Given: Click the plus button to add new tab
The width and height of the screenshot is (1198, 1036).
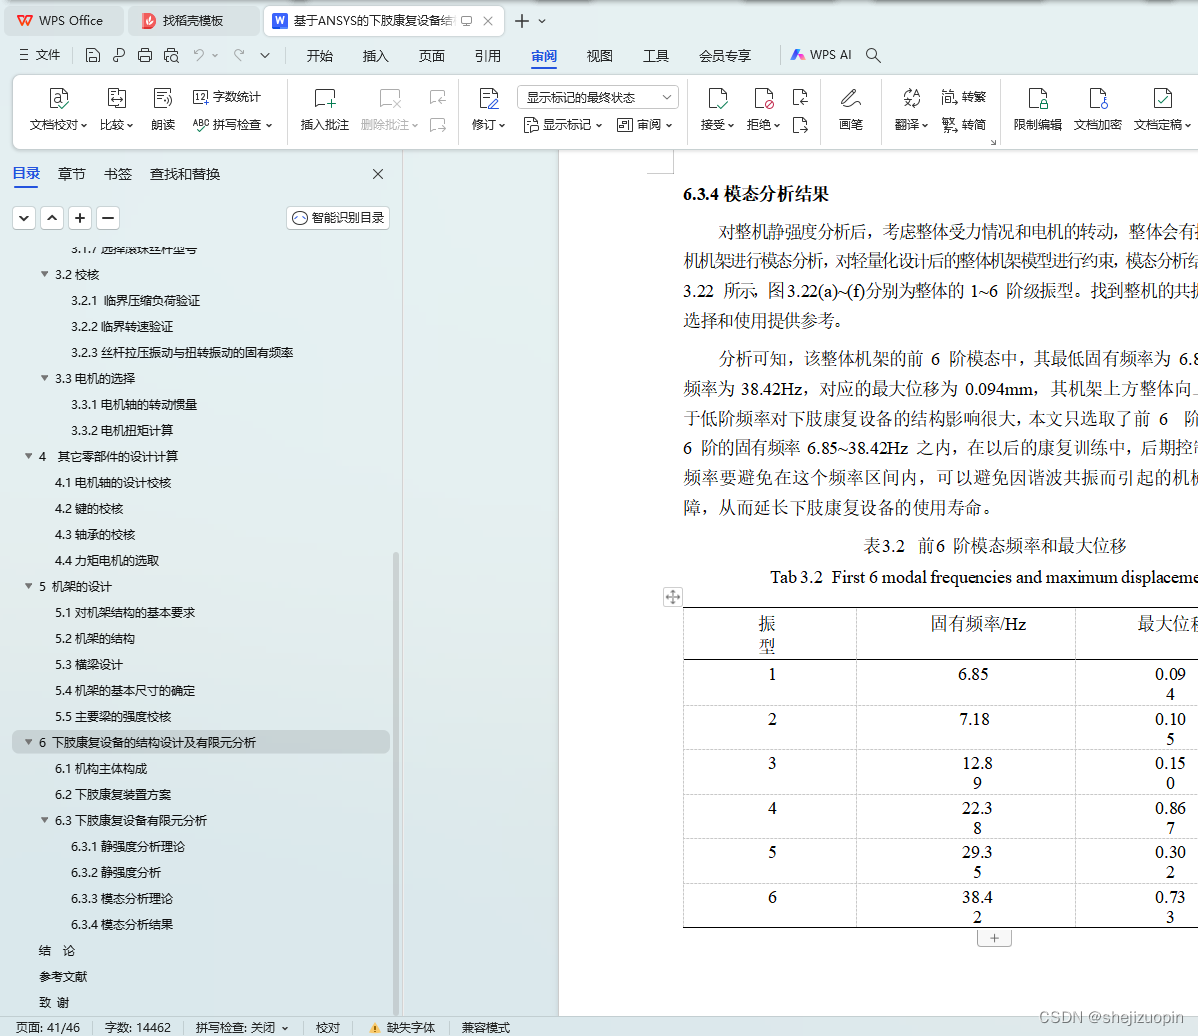Looking at the screenshot, I should [x=522, y=21].
